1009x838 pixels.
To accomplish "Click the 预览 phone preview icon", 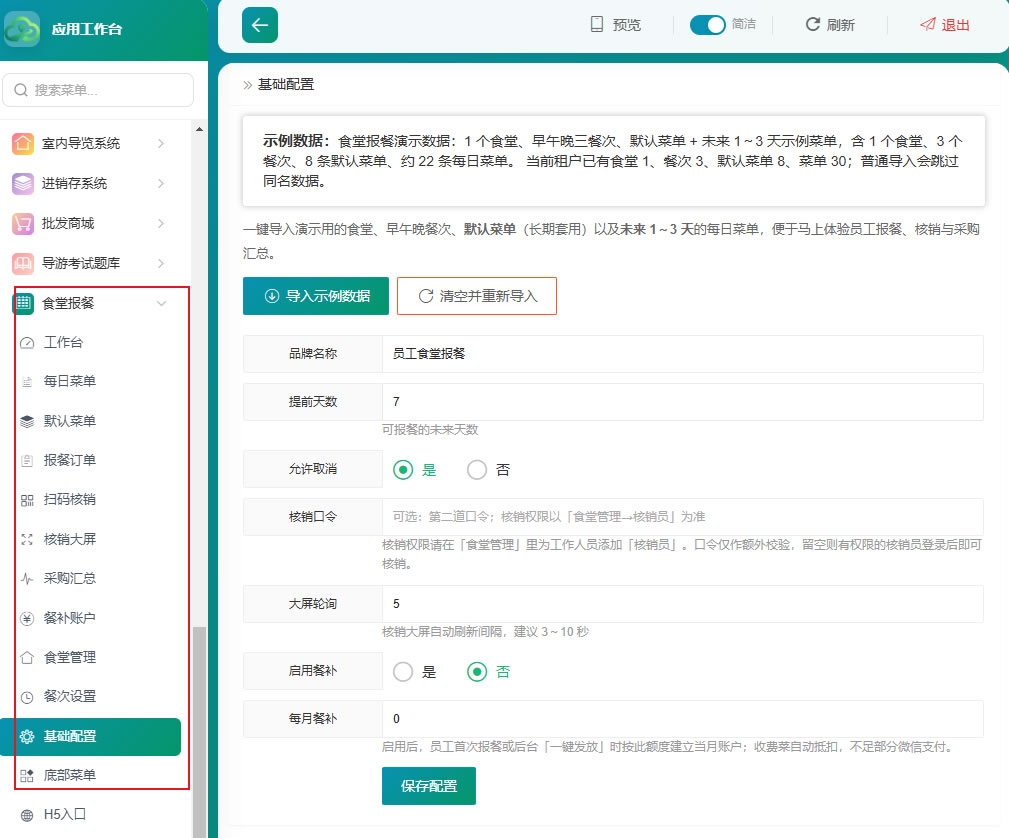I will coord(597,24).
